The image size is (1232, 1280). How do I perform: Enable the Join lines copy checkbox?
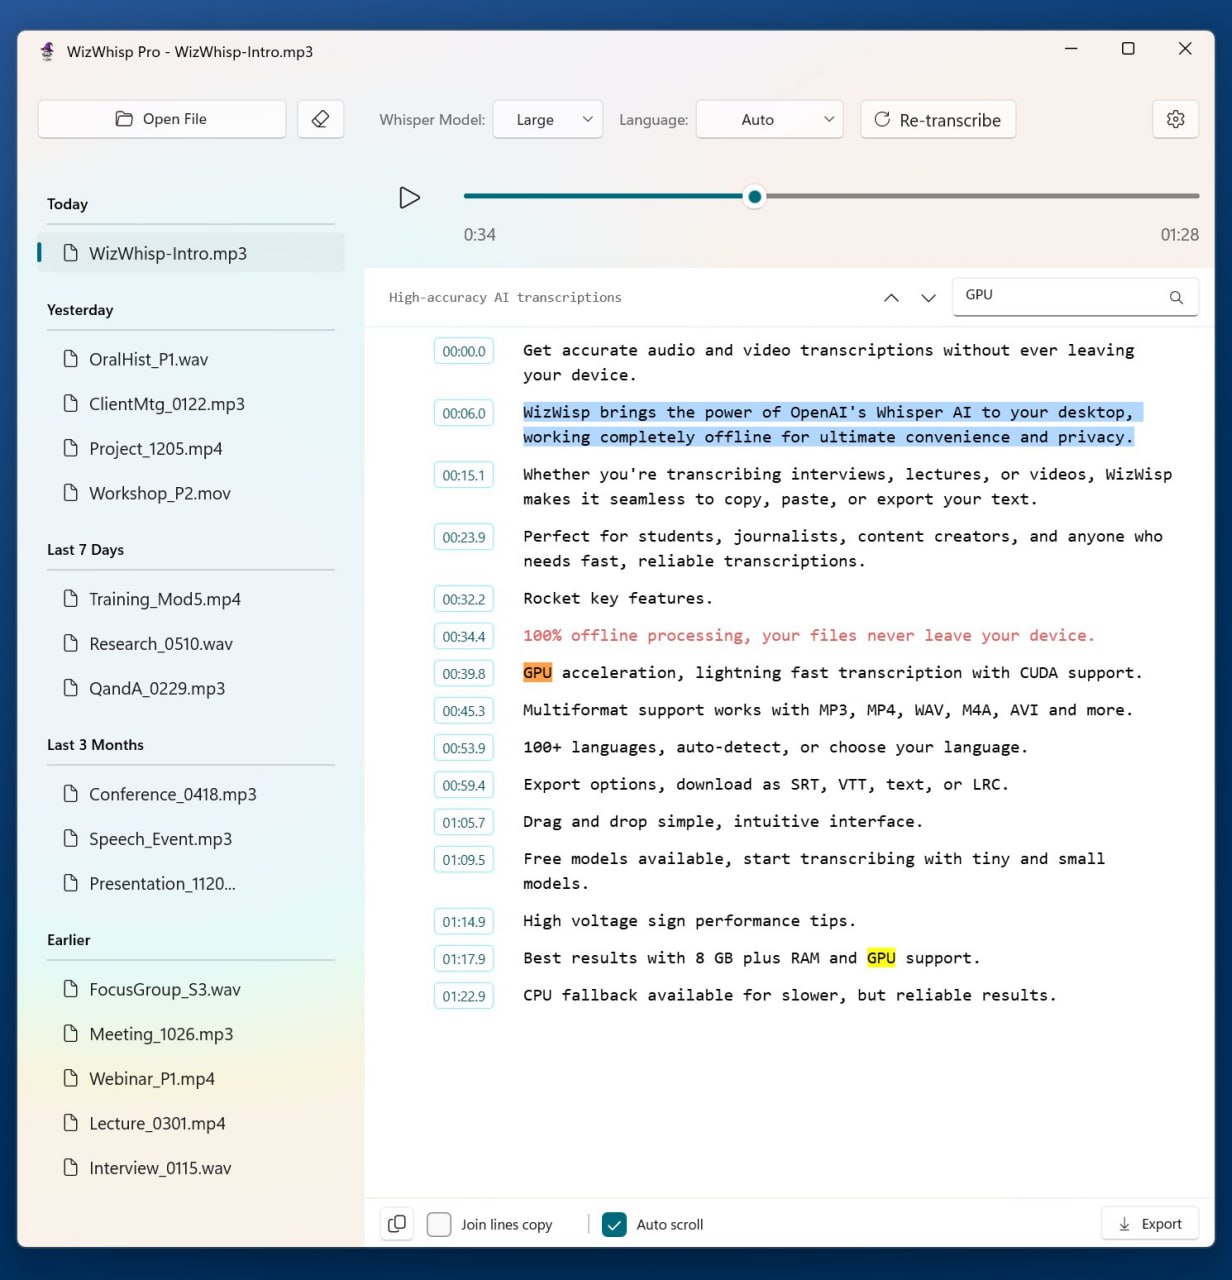[439, 1224]
